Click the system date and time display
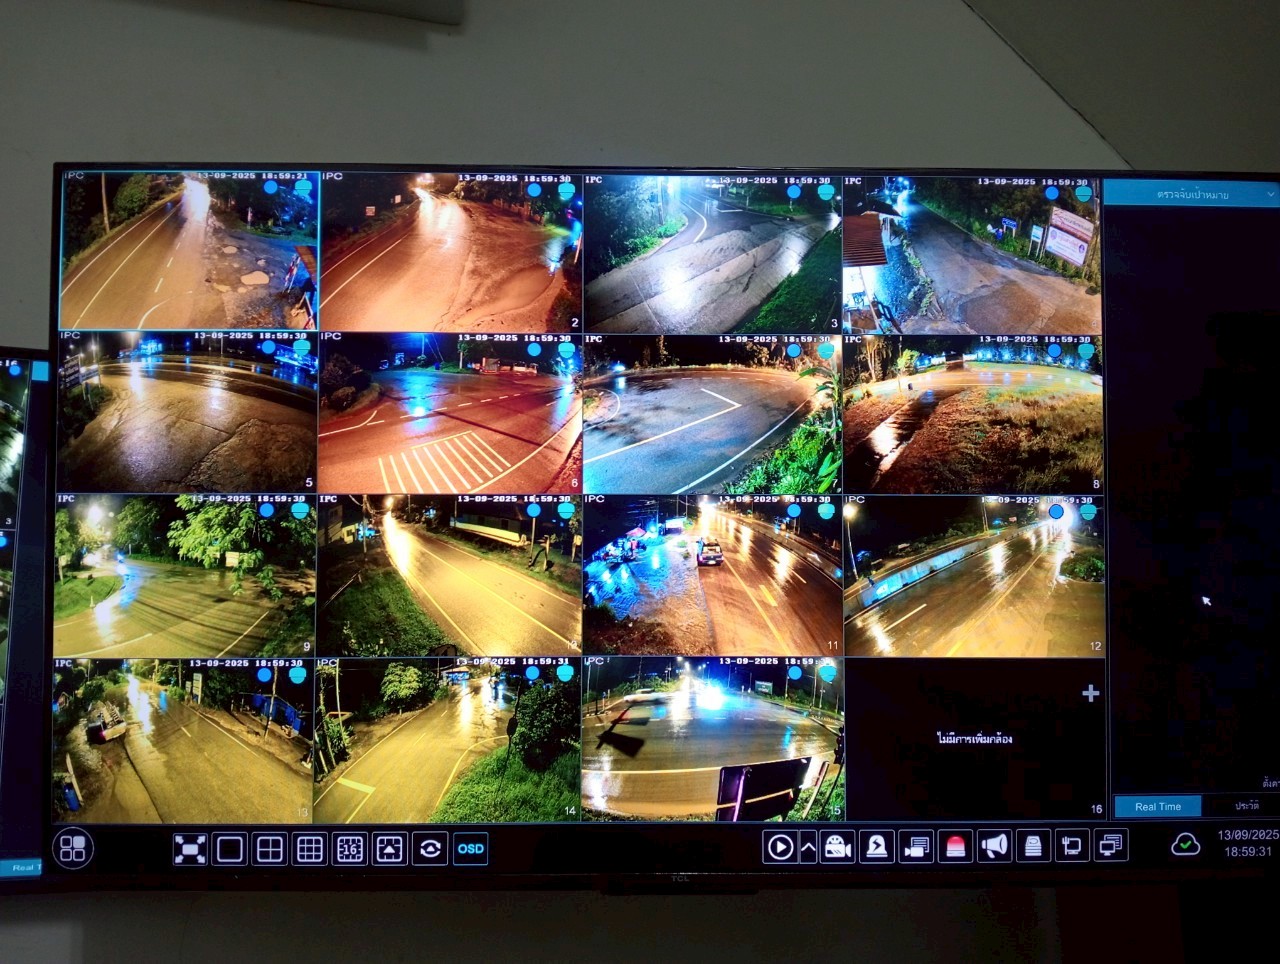Viewport: 1280px width, 964px height. coord(1247,843)
